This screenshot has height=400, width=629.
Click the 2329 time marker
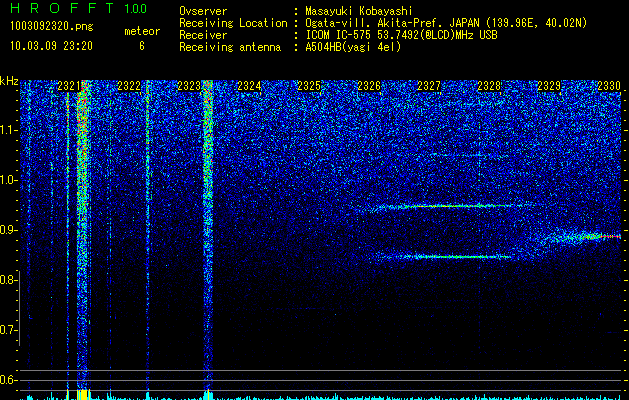549,86
